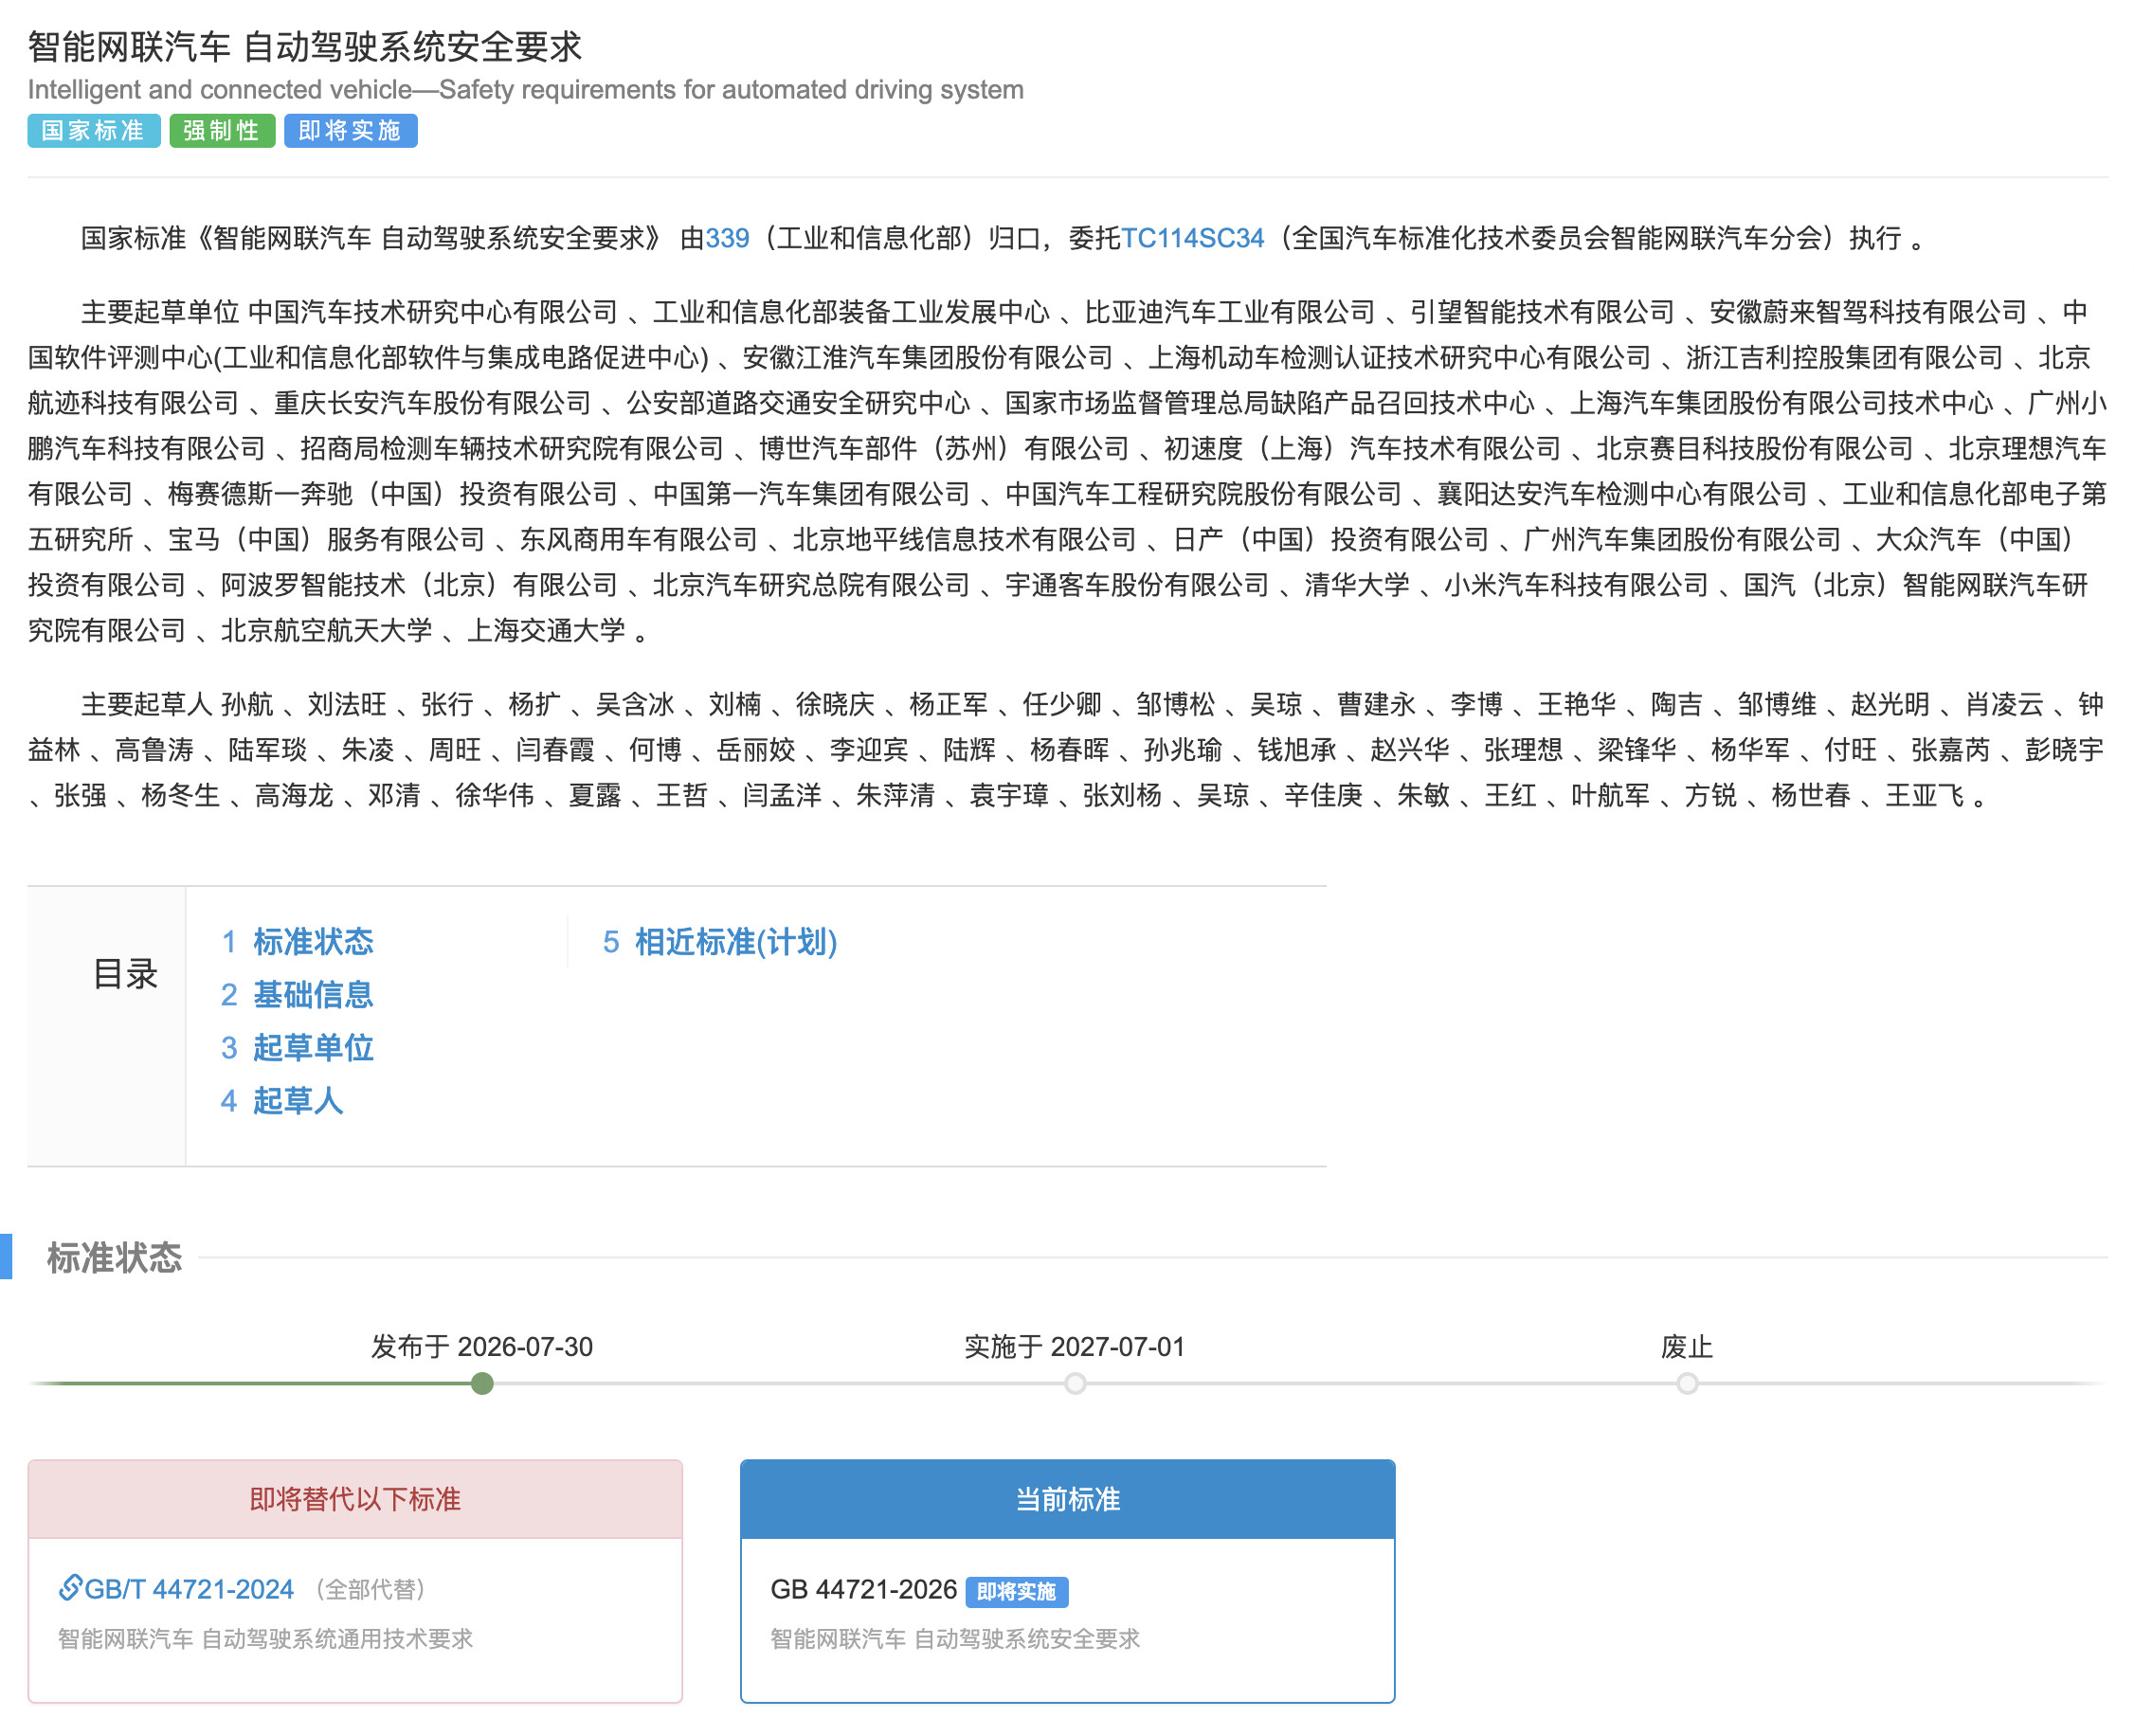Click the (全部代替) note
Image resolution: width=2134 pixels, height=1736 pixels.
coord(371,1589)
